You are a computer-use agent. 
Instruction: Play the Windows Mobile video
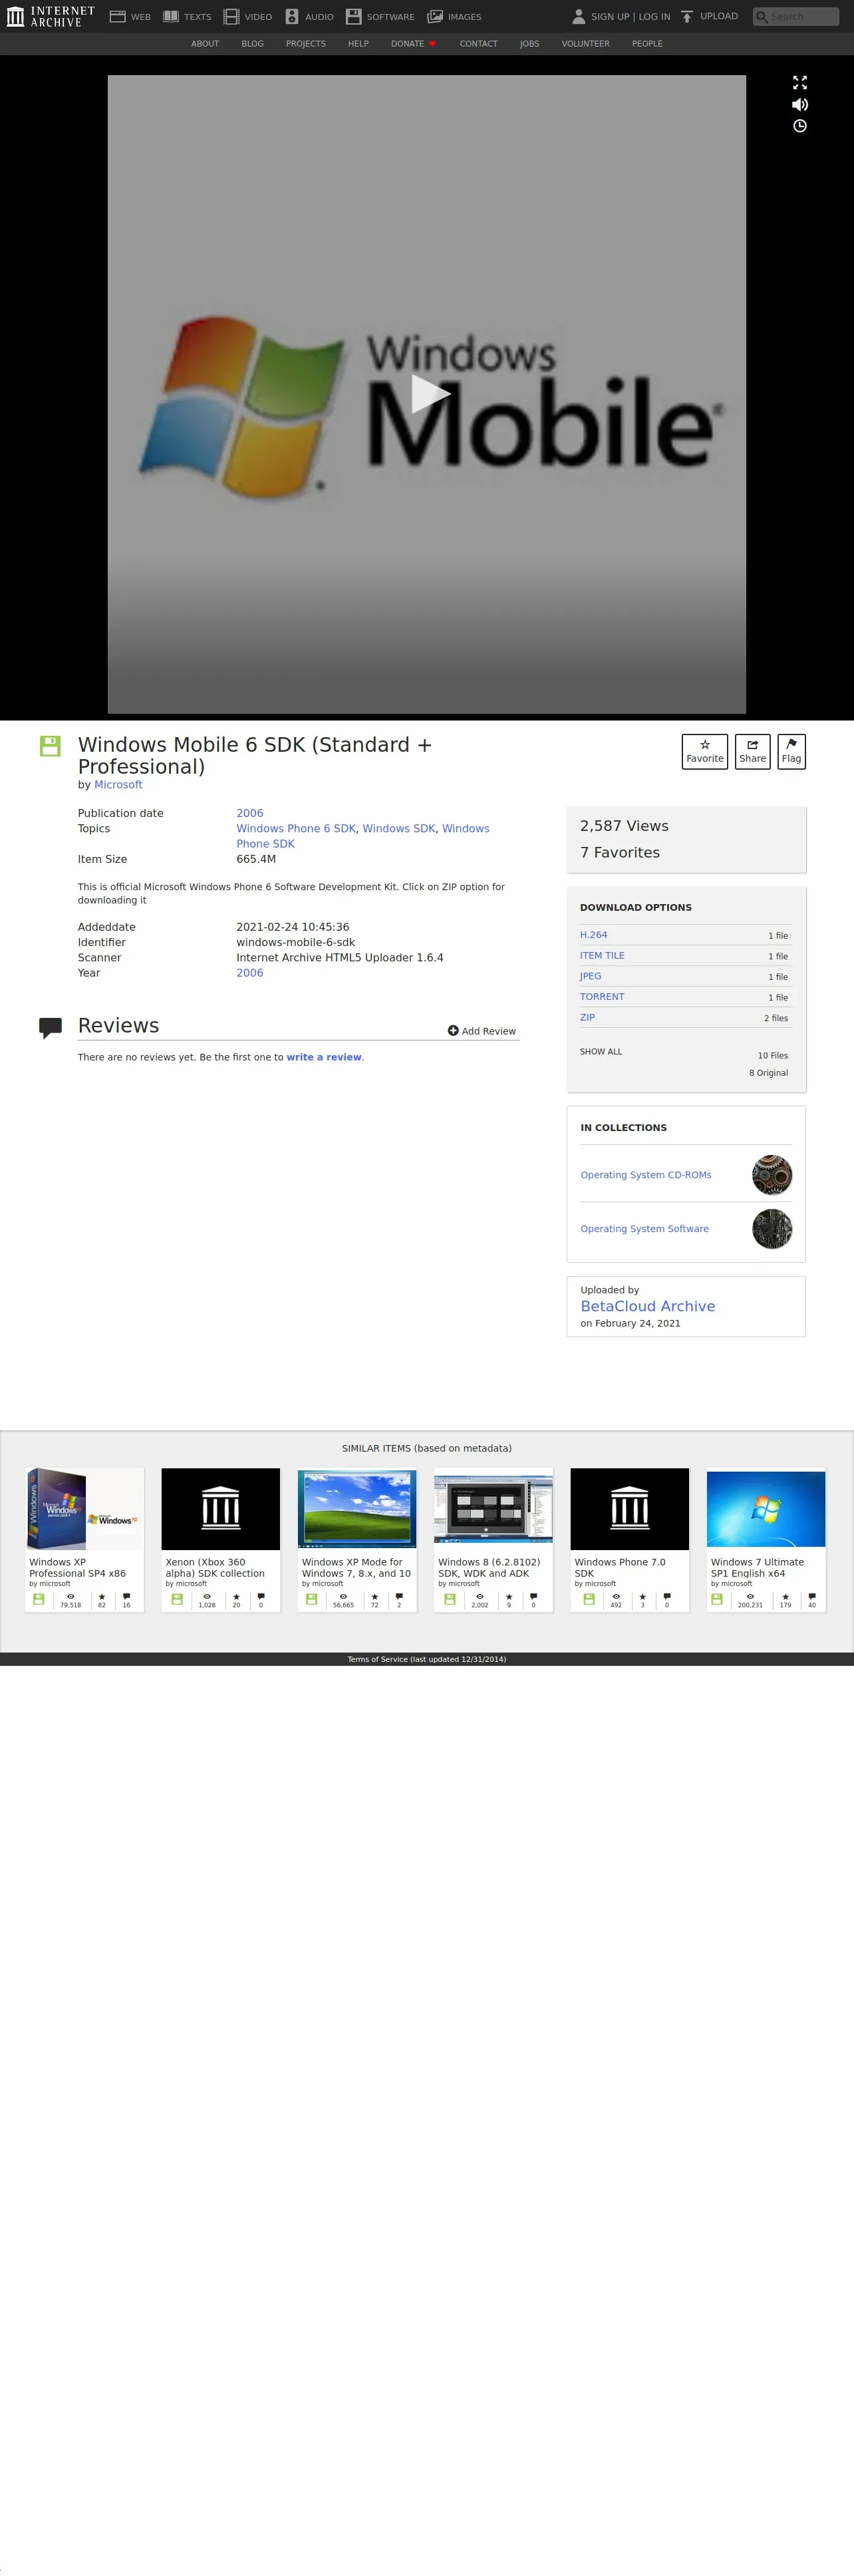click(x=430, y=394)
